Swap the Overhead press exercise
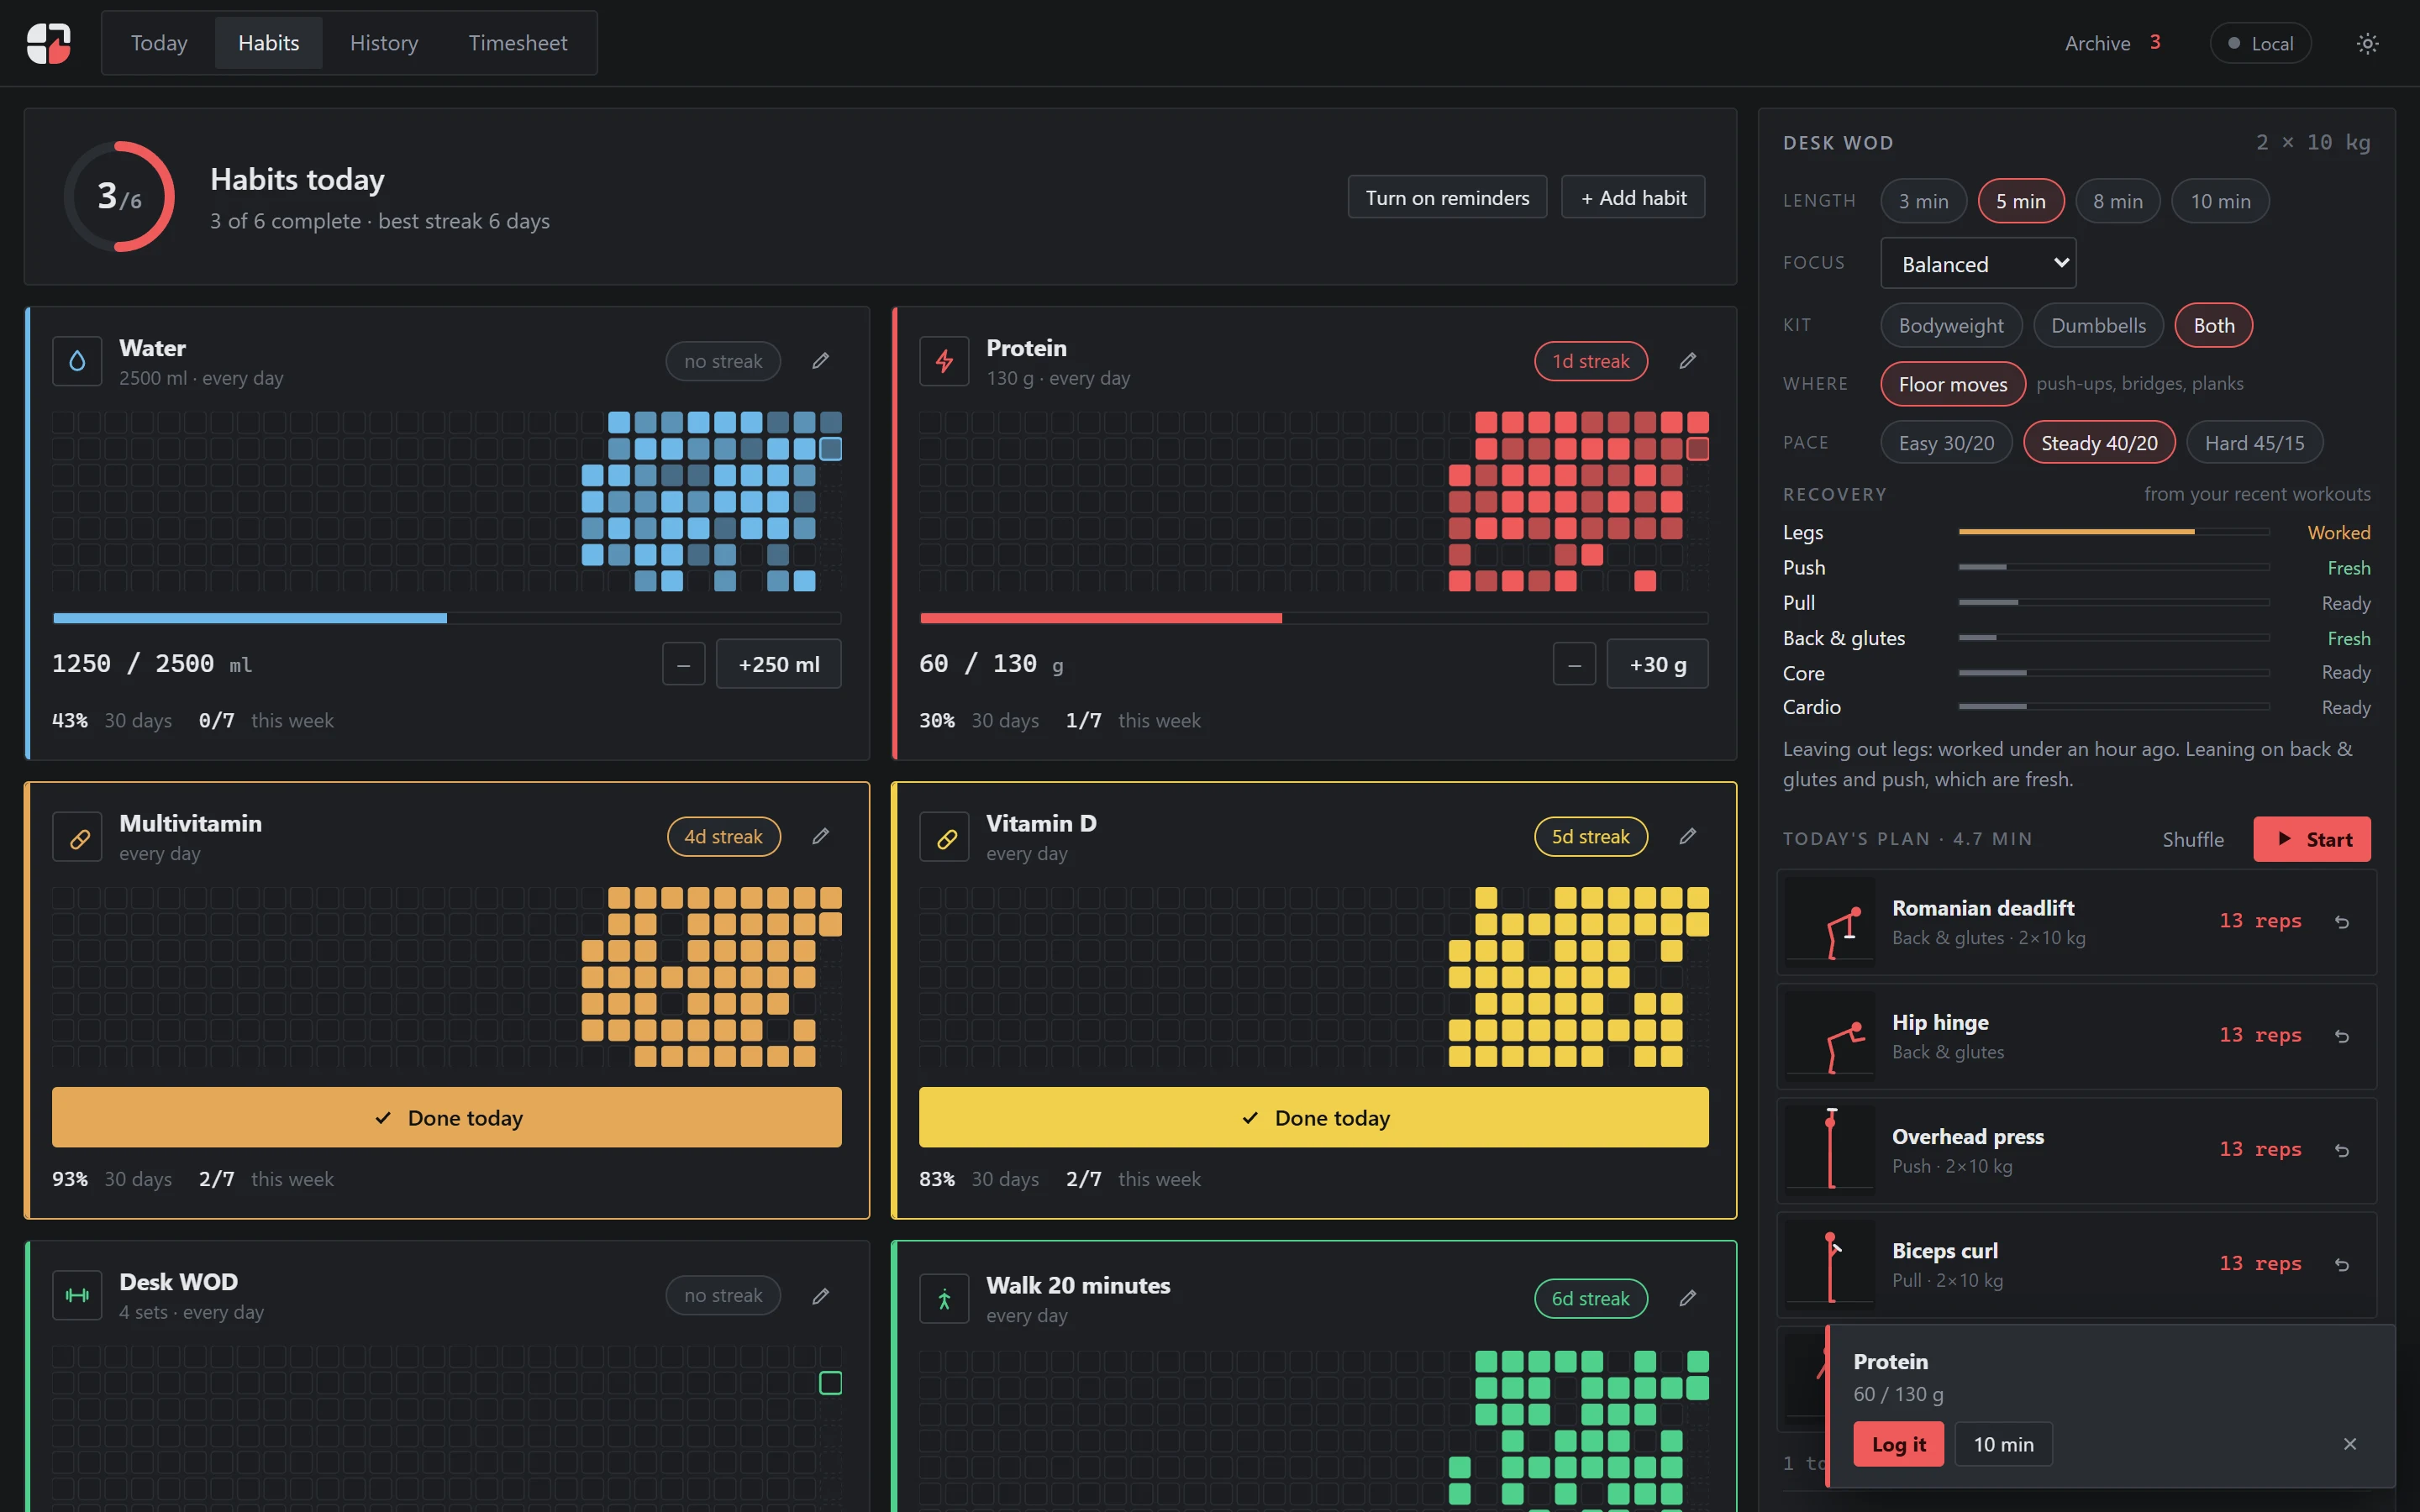Viewport: 2420px width, 1512px height. pyautogui.click(x=2342, y=1150)
